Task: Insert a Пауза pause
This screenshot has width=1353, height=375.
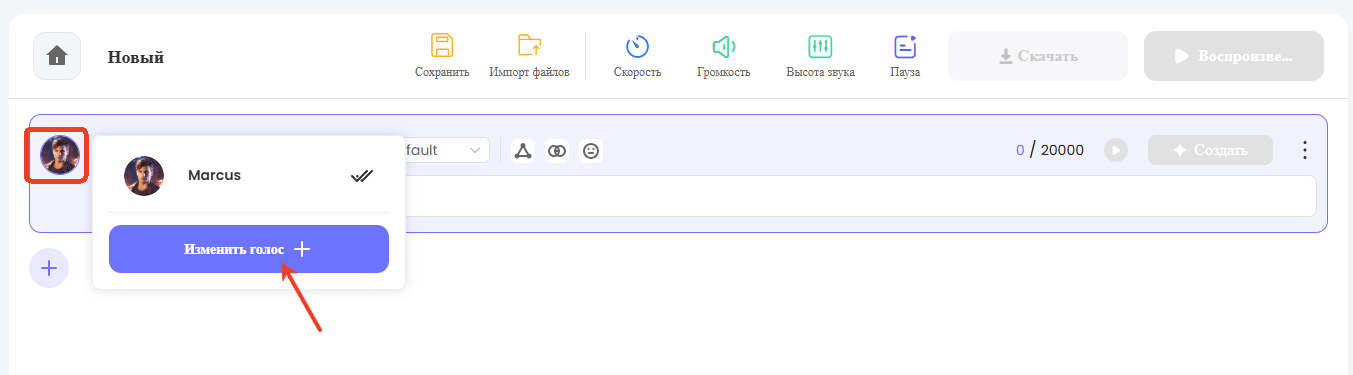Action: click(905, 56)
